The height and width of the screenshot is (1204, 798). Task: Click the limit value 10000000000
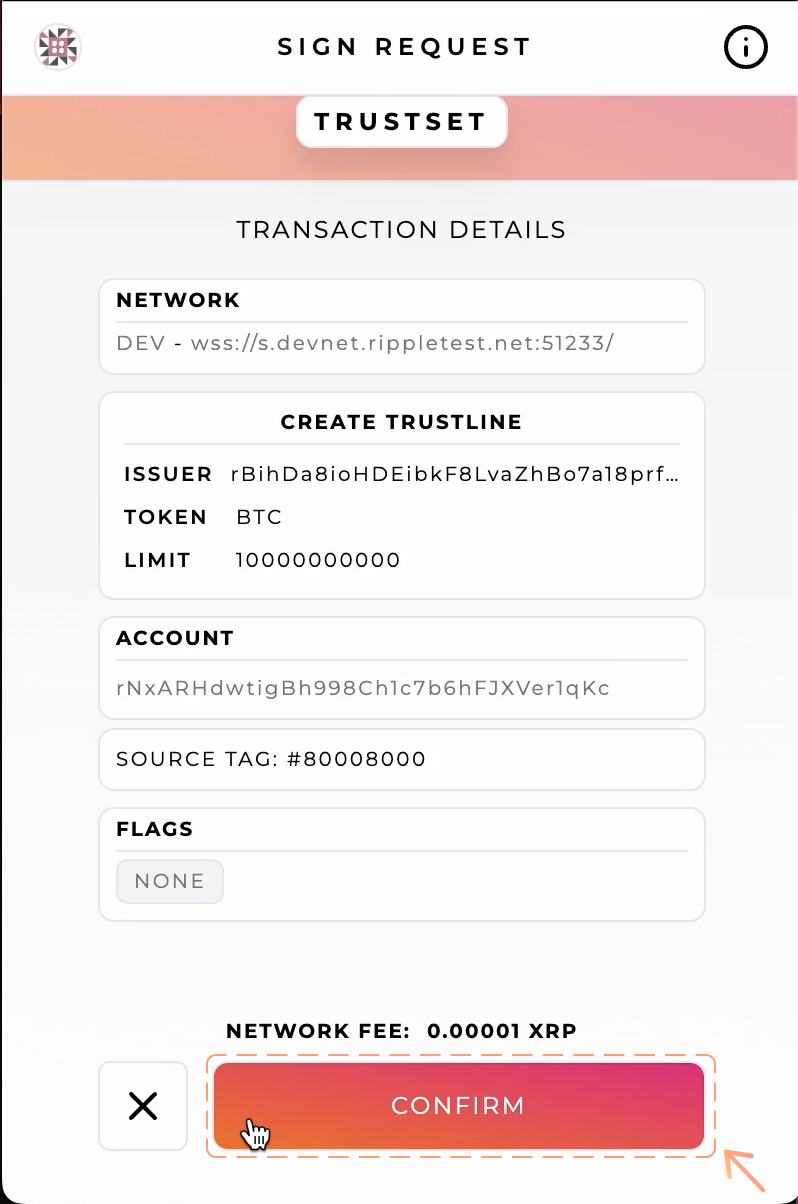318,560
